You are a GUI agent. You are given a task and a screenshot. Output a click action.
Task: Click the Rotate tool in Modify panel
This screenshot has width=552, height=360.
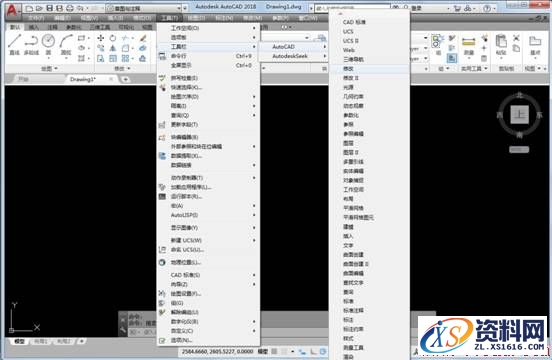tap(113, 38)
